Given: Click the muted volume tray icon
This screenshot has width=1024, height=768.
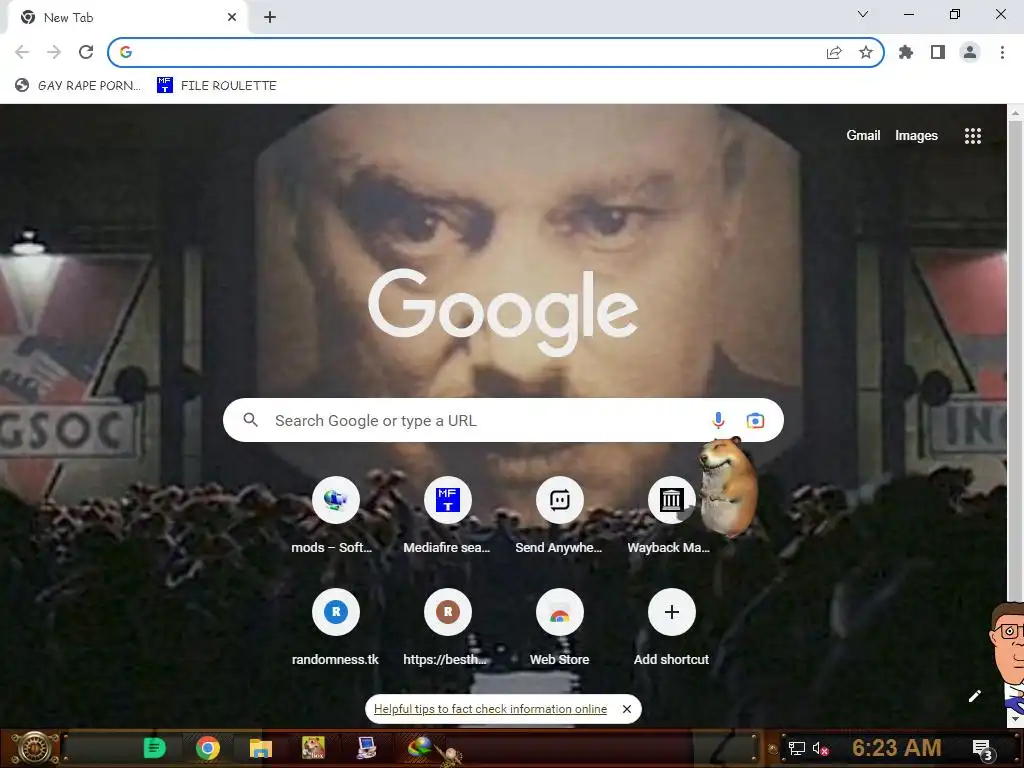Looking at the screenshot, I should pyautogui.click(x=820, y=748).
